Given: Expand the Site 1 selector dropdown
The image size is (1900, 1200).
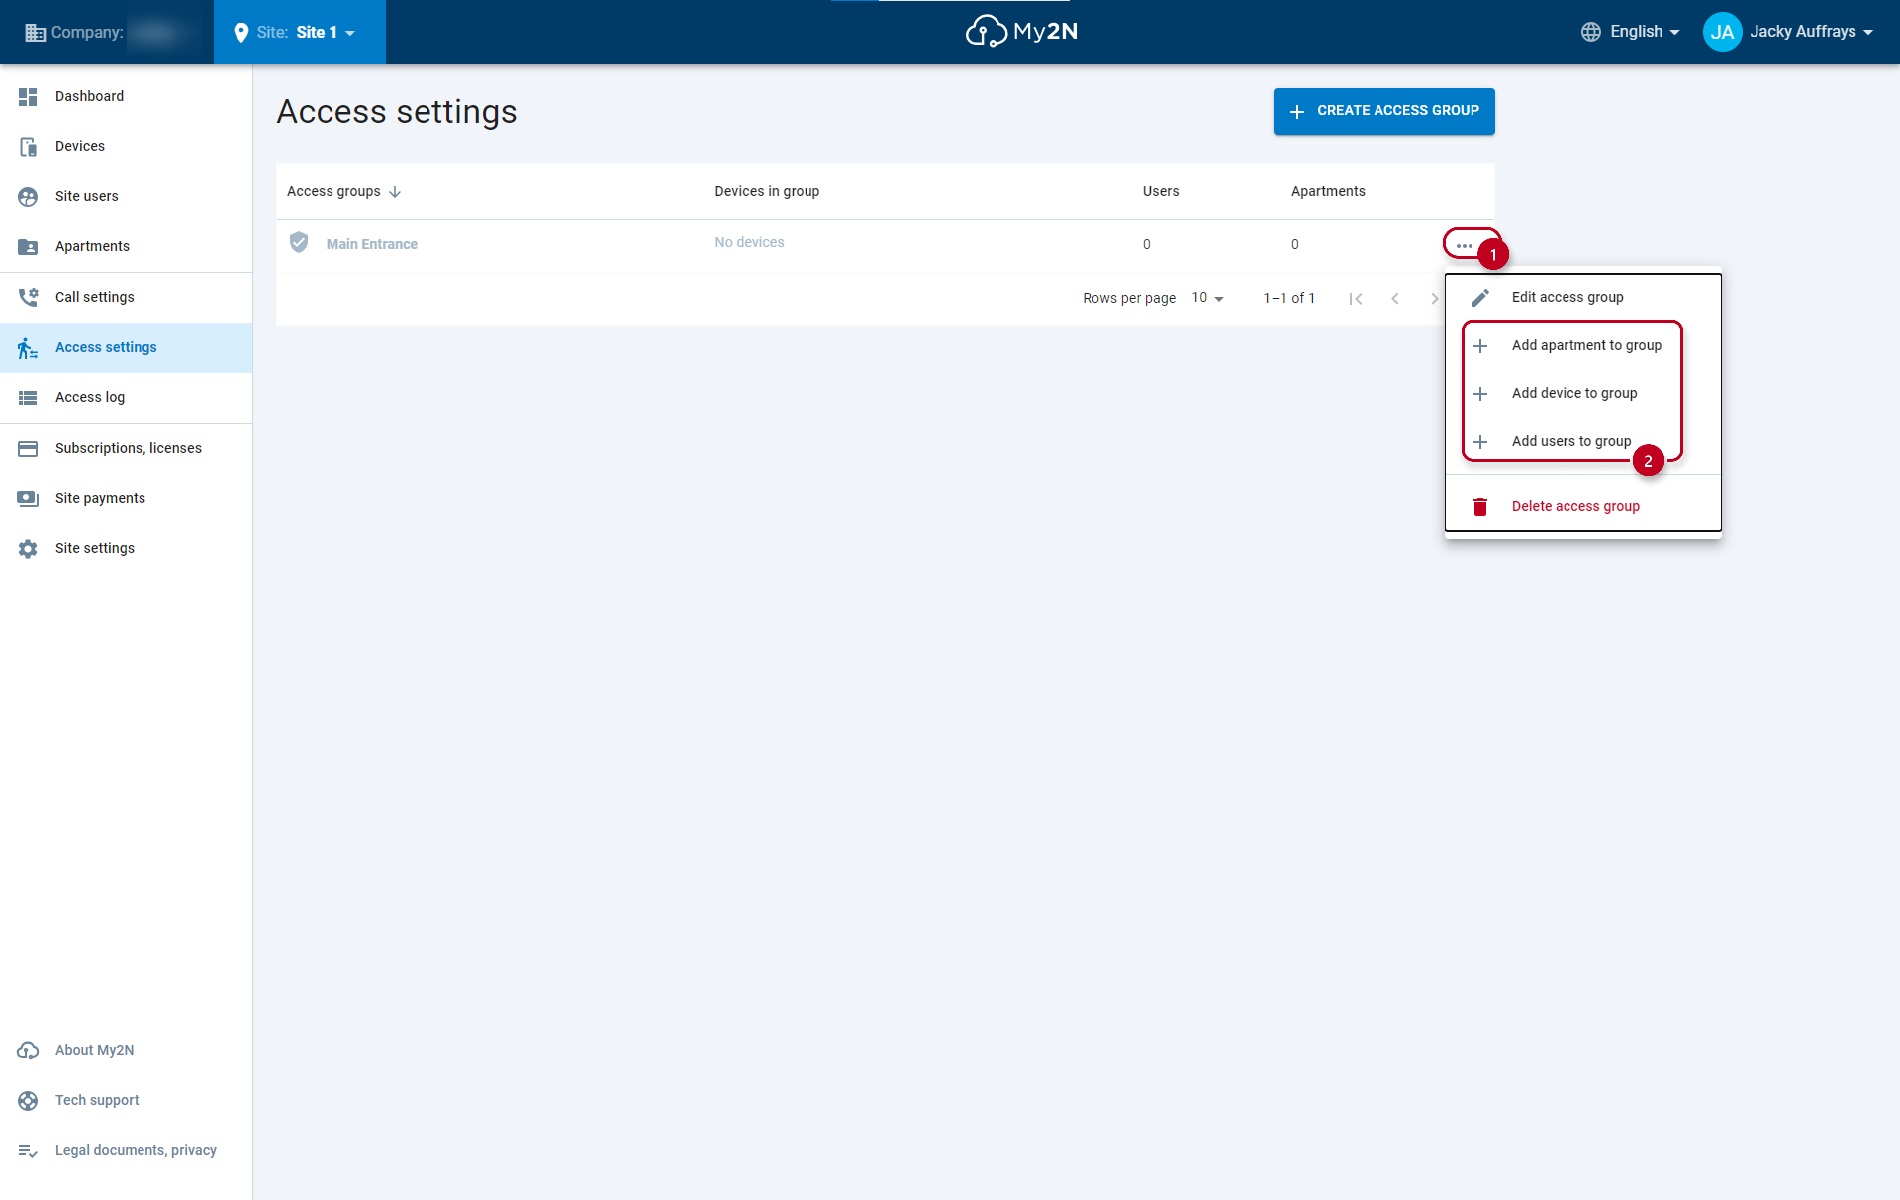Looking at the screenshot, I should (x=300, y=32).
